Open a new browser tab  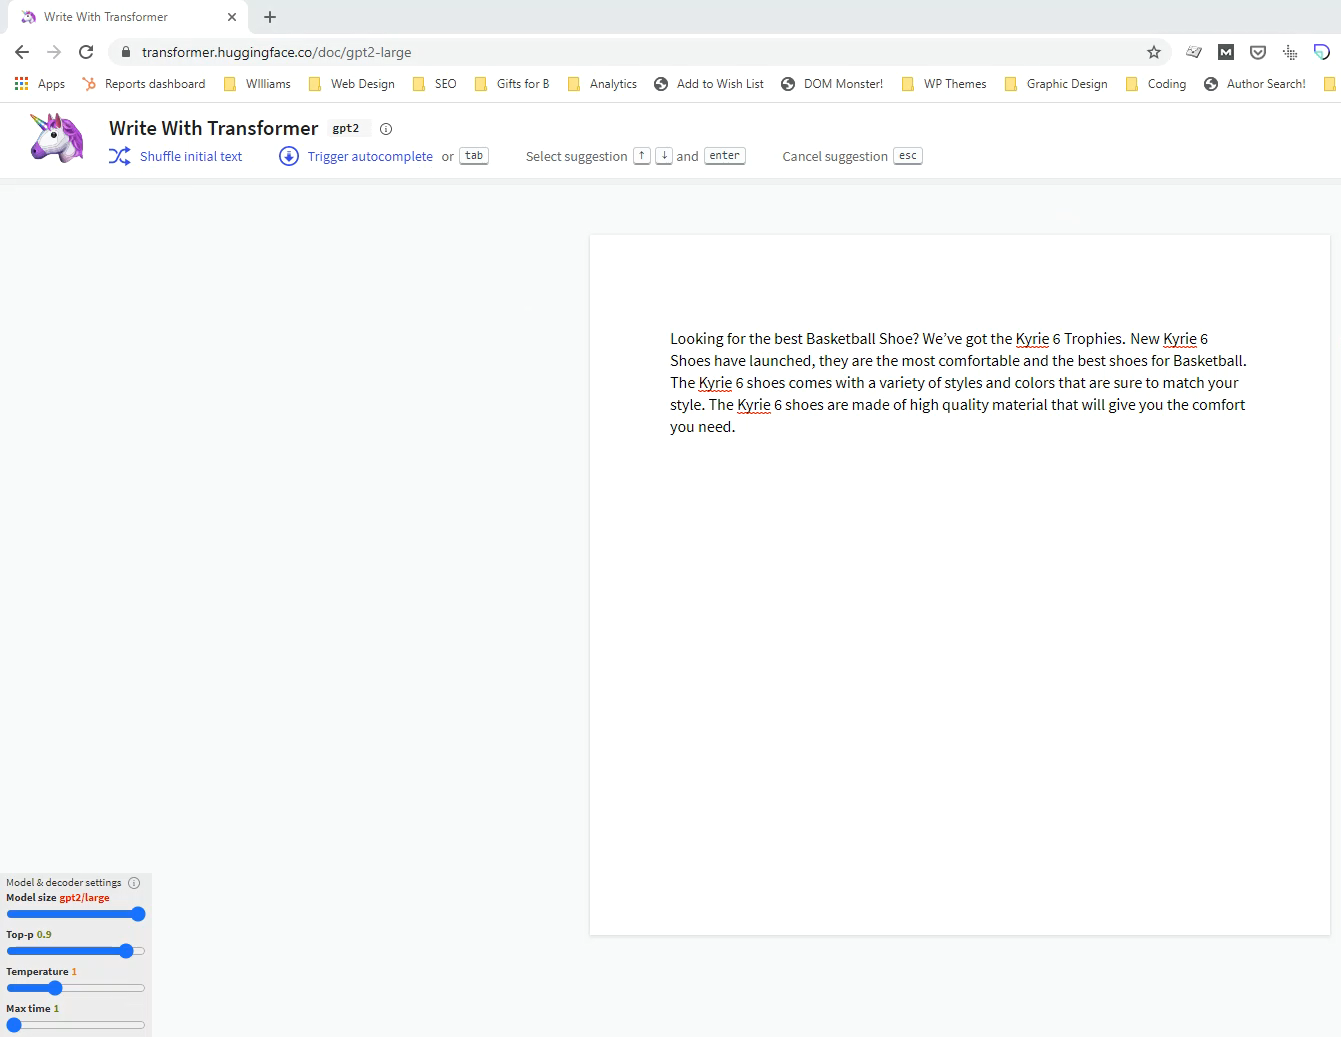(270, 17)
